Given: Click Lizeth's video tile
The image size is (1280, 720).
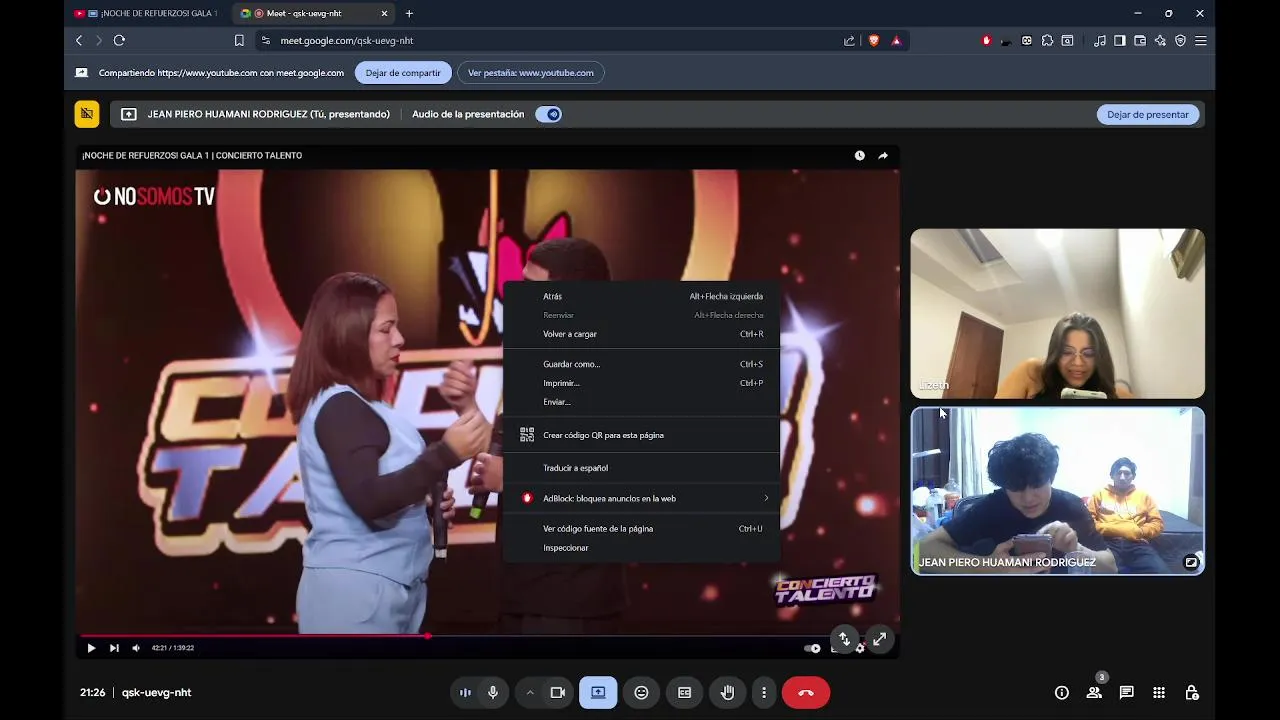Looking at the screenshot, I should 1057,313.
